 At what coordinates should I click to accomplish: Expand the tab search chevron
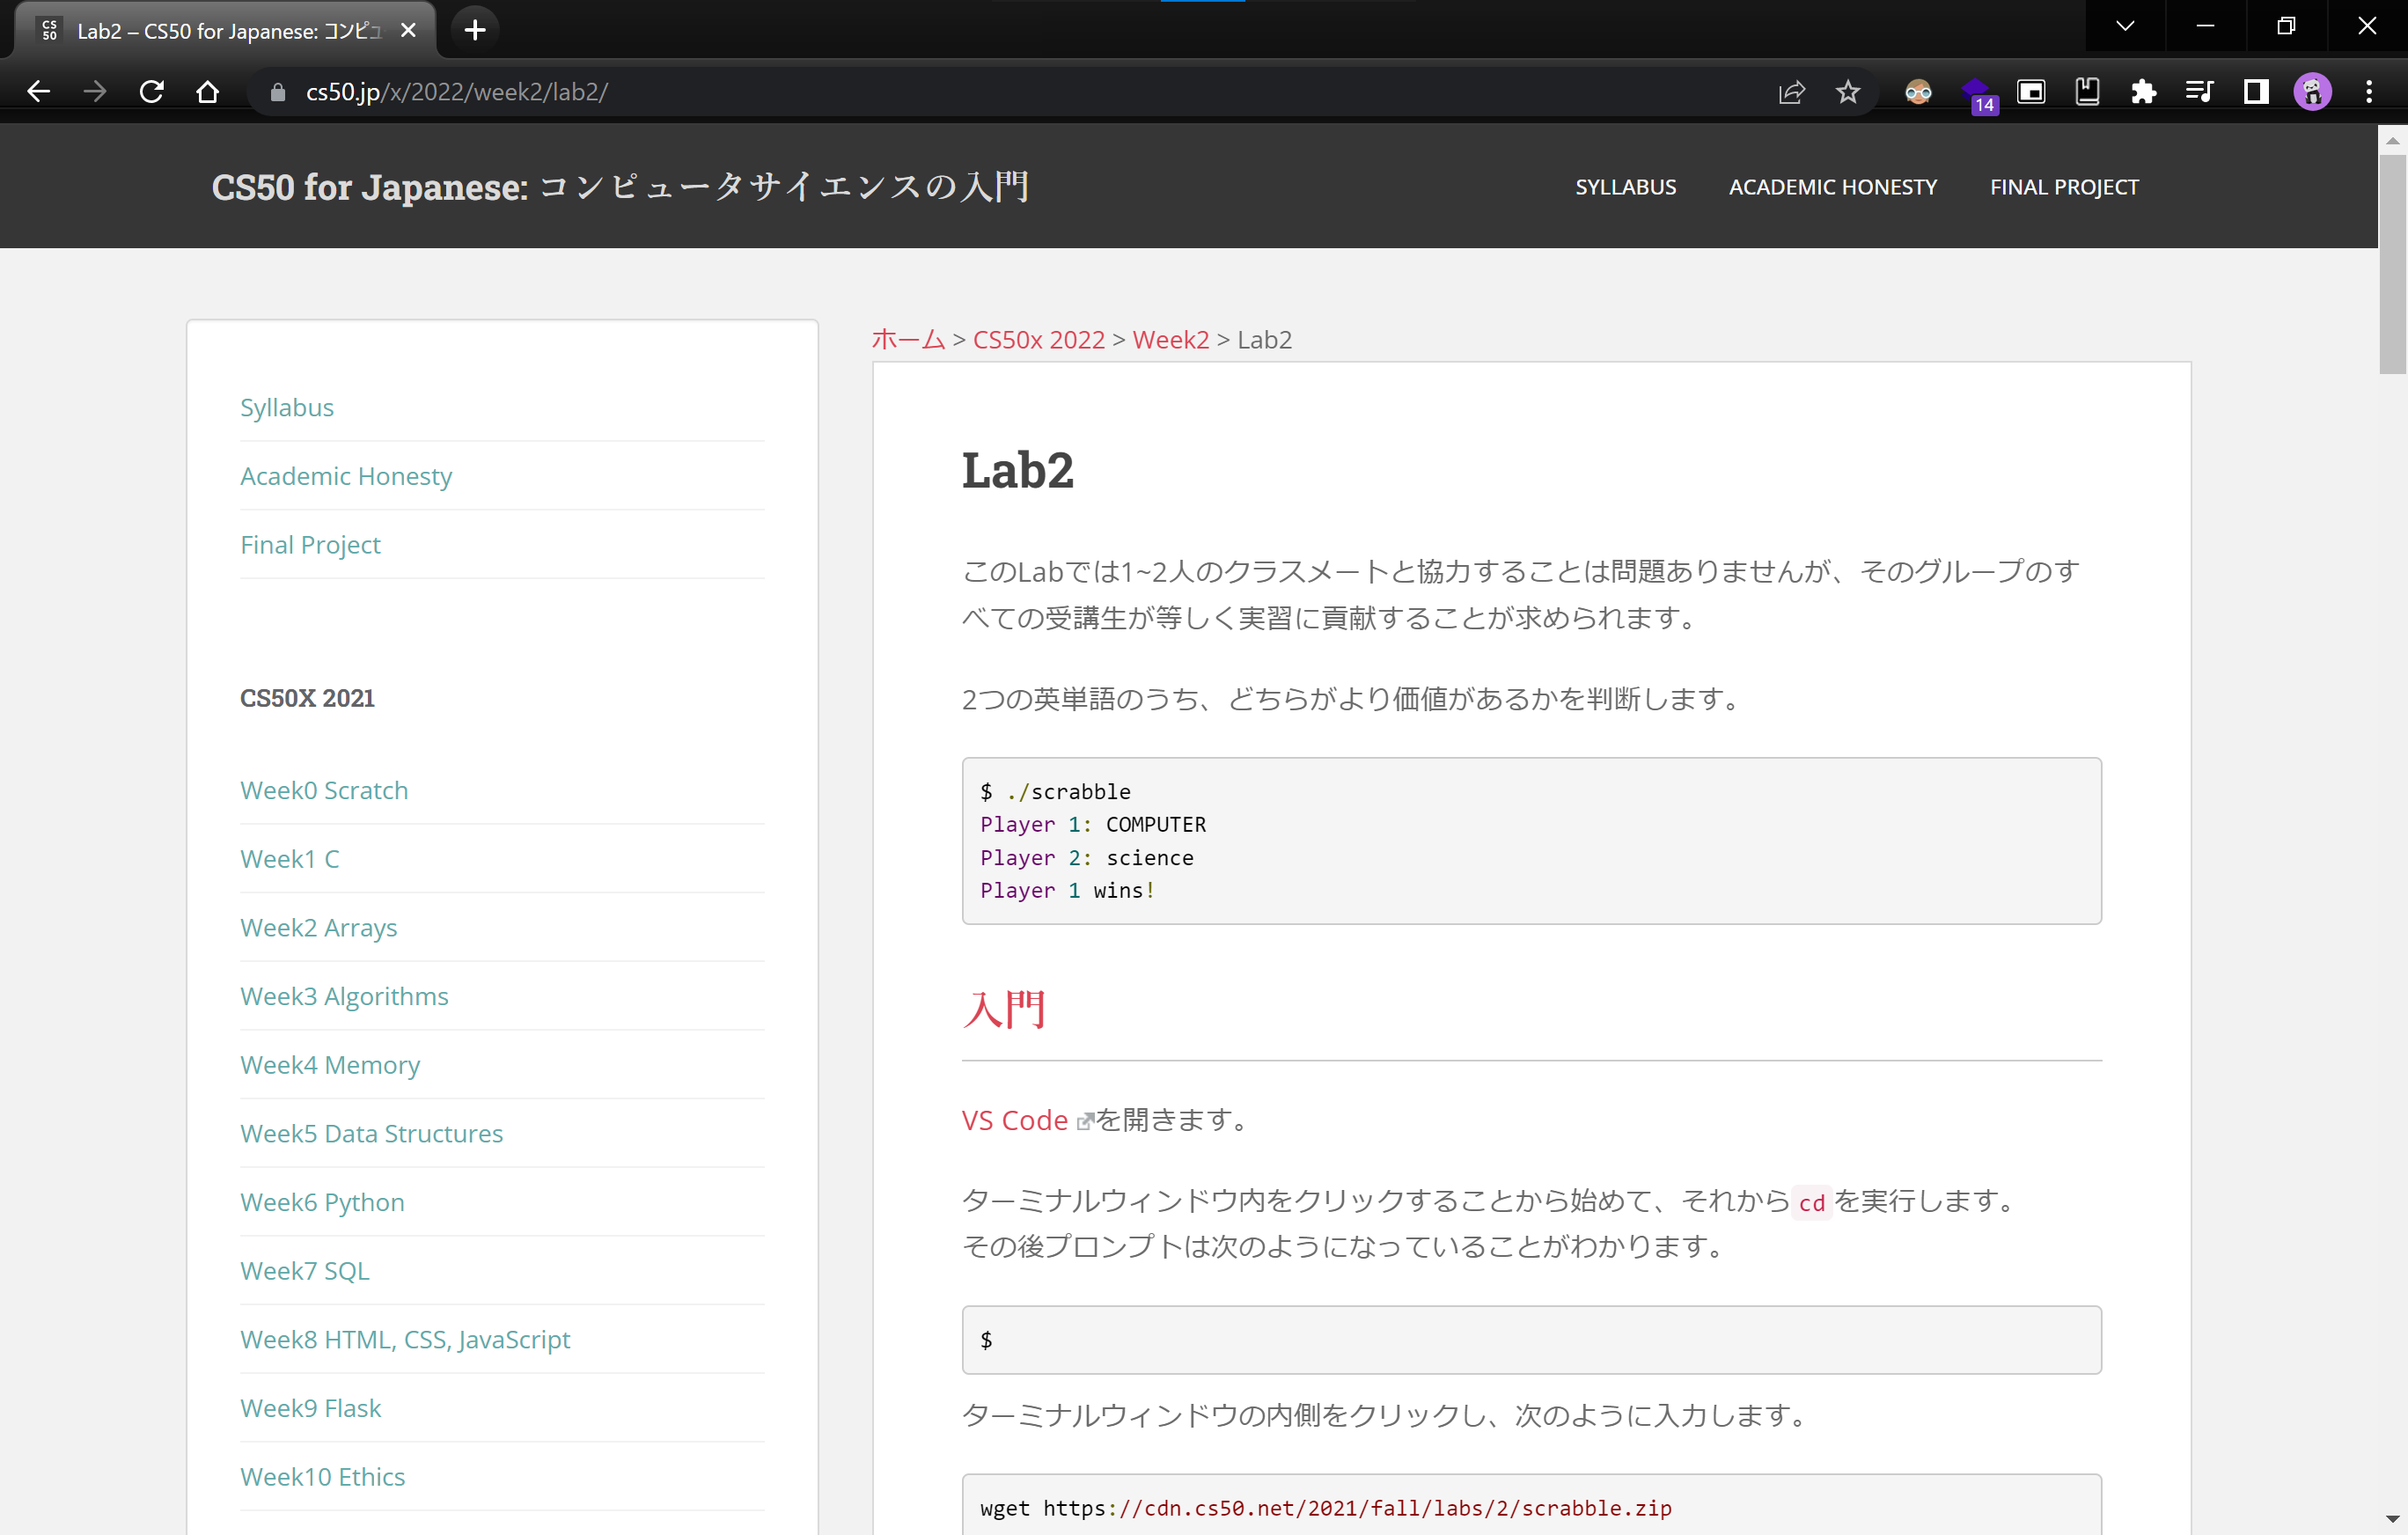2125,27
